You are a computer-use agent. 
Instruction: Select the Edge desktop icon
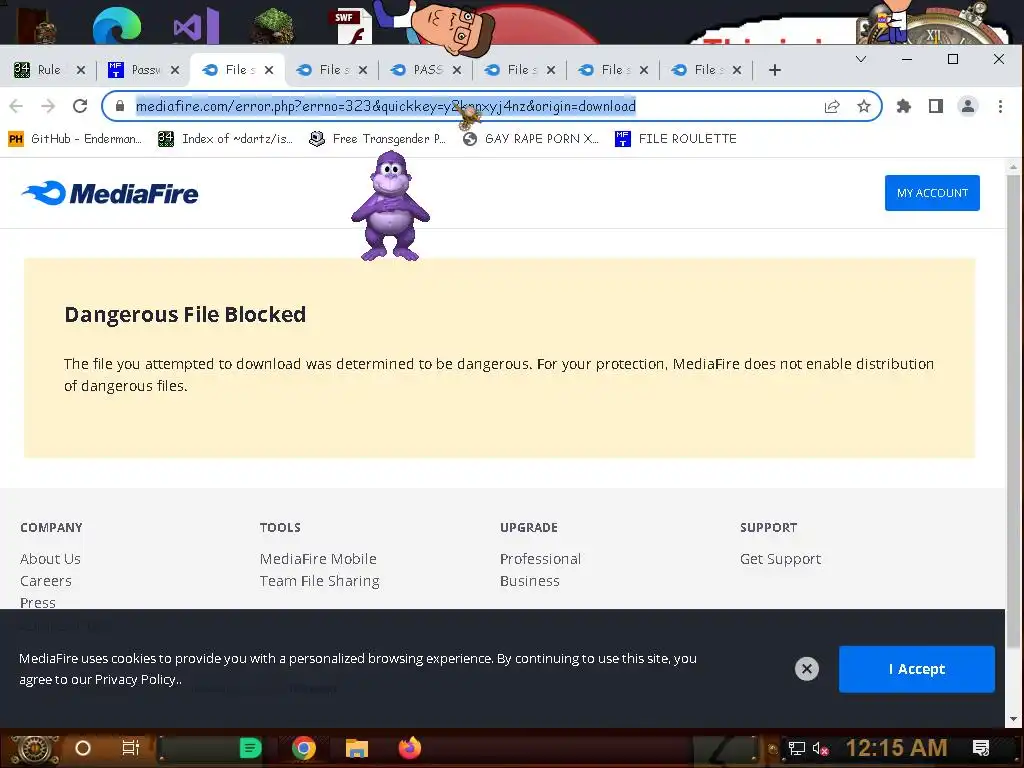point(117,25)
